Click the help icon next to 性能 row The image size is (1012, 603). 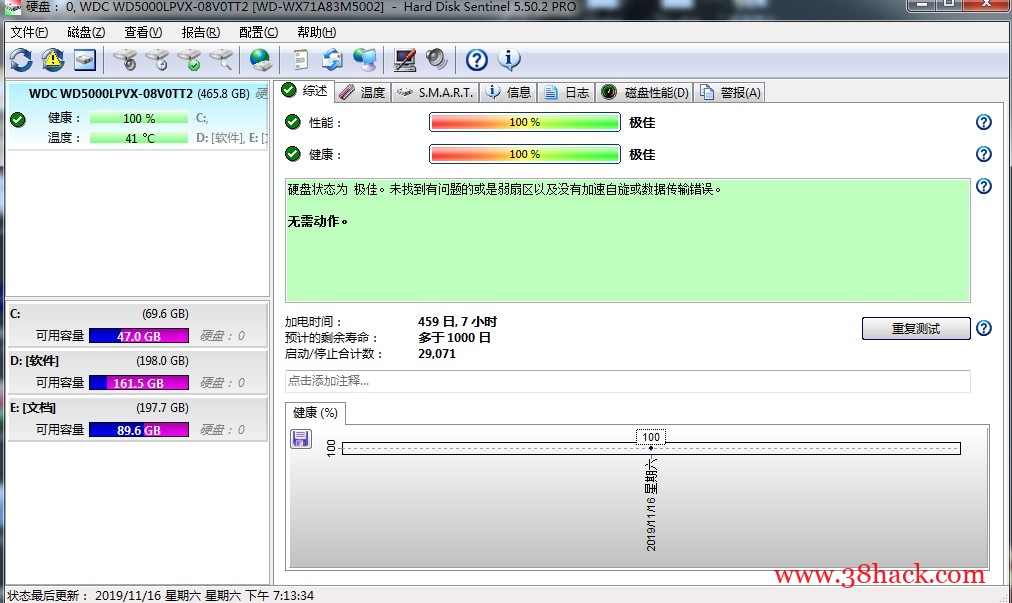(984, 122)
